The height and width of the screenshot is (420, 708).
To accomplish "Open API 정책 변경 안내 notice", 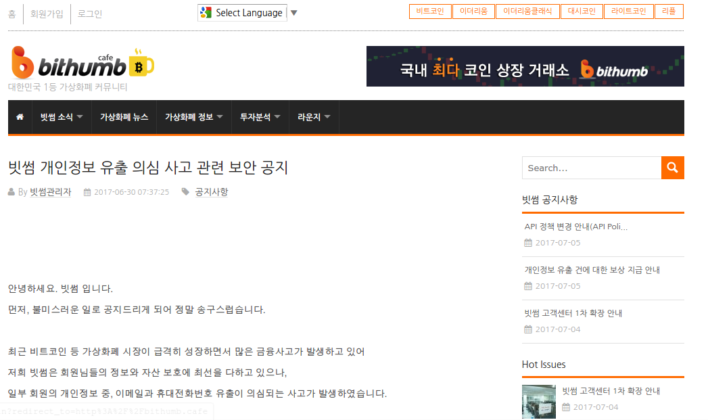I will coord(576,227).
